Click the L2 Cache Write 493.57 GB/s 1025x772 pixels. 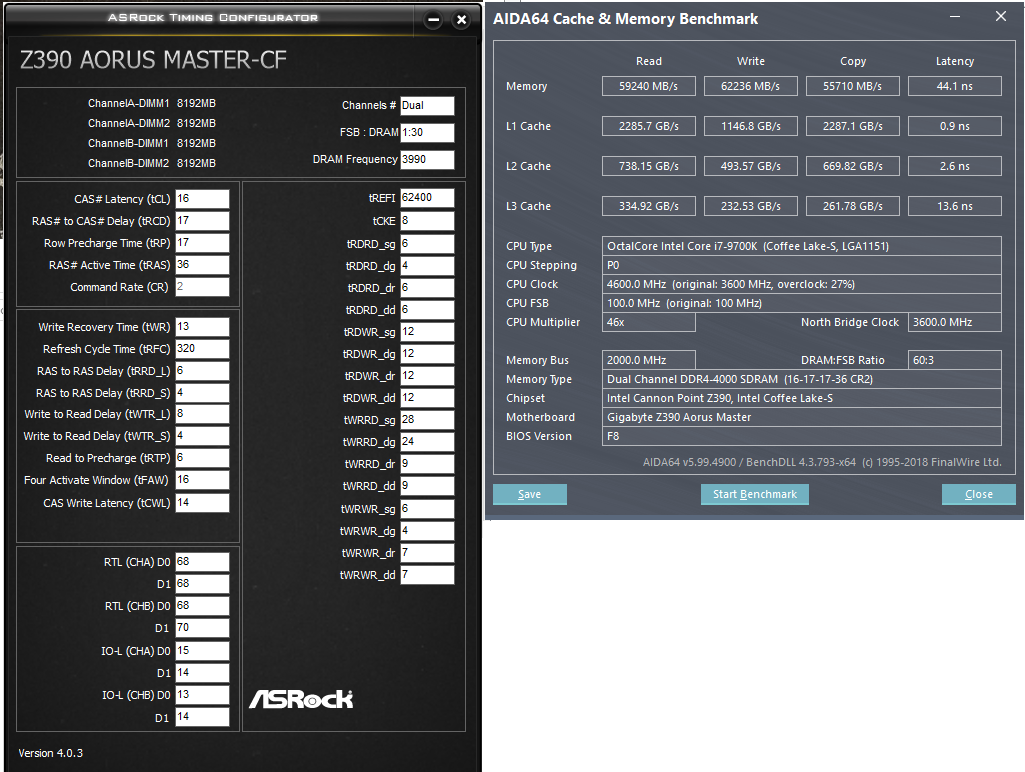[x=750, y=166]
